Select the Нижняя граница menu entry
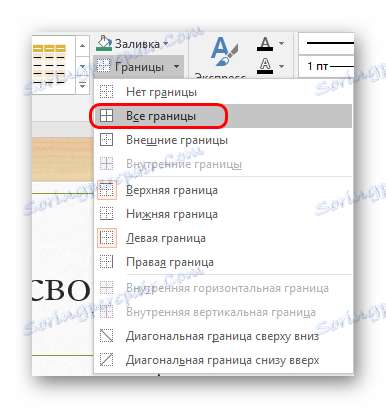The height and width of the screenshot is (408, 386). point(223,214)
